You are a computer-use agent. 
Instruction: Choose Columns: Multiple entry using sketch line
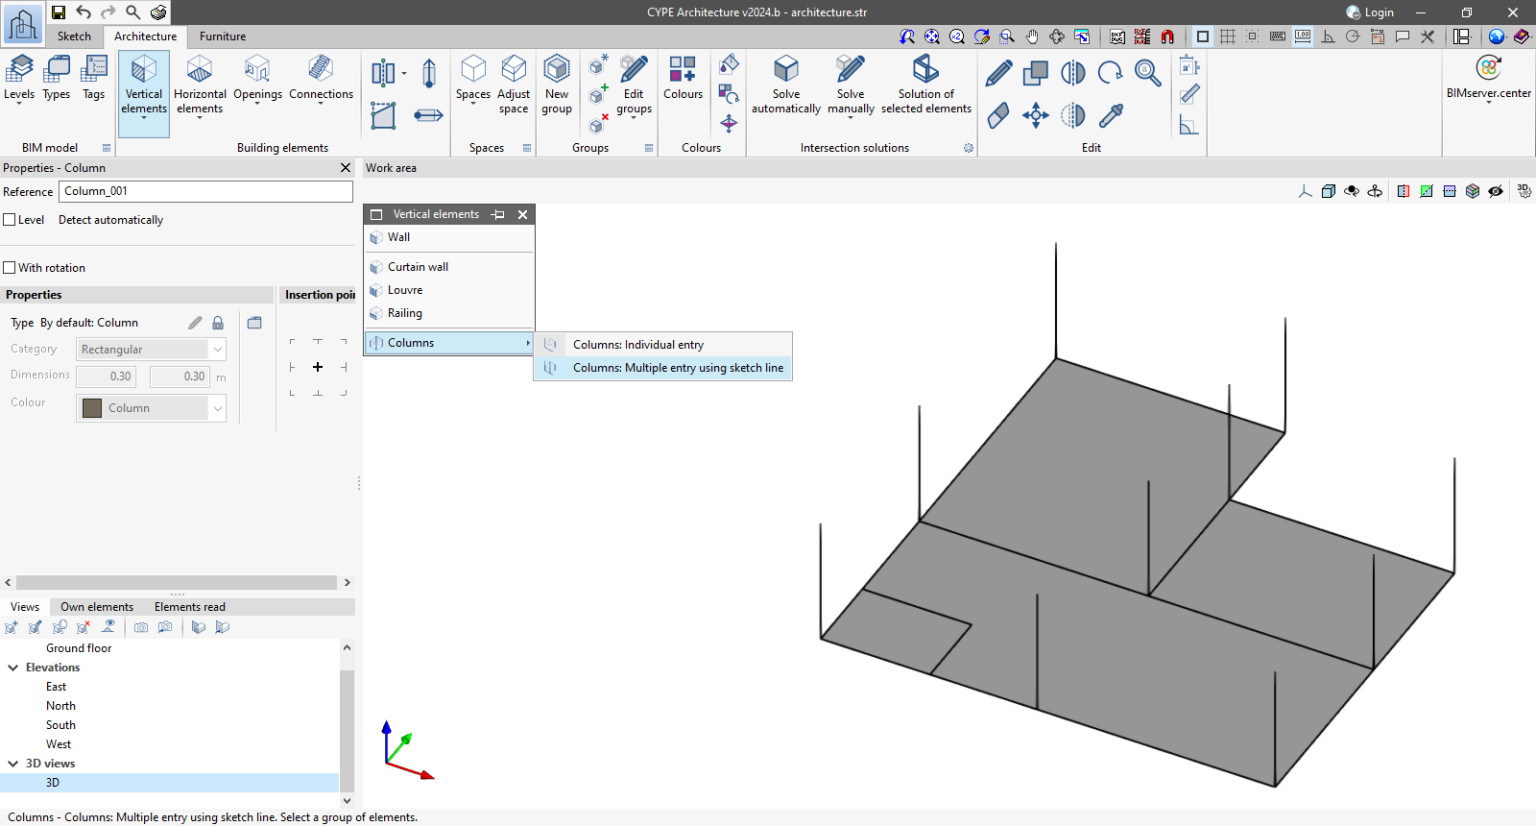677,368
